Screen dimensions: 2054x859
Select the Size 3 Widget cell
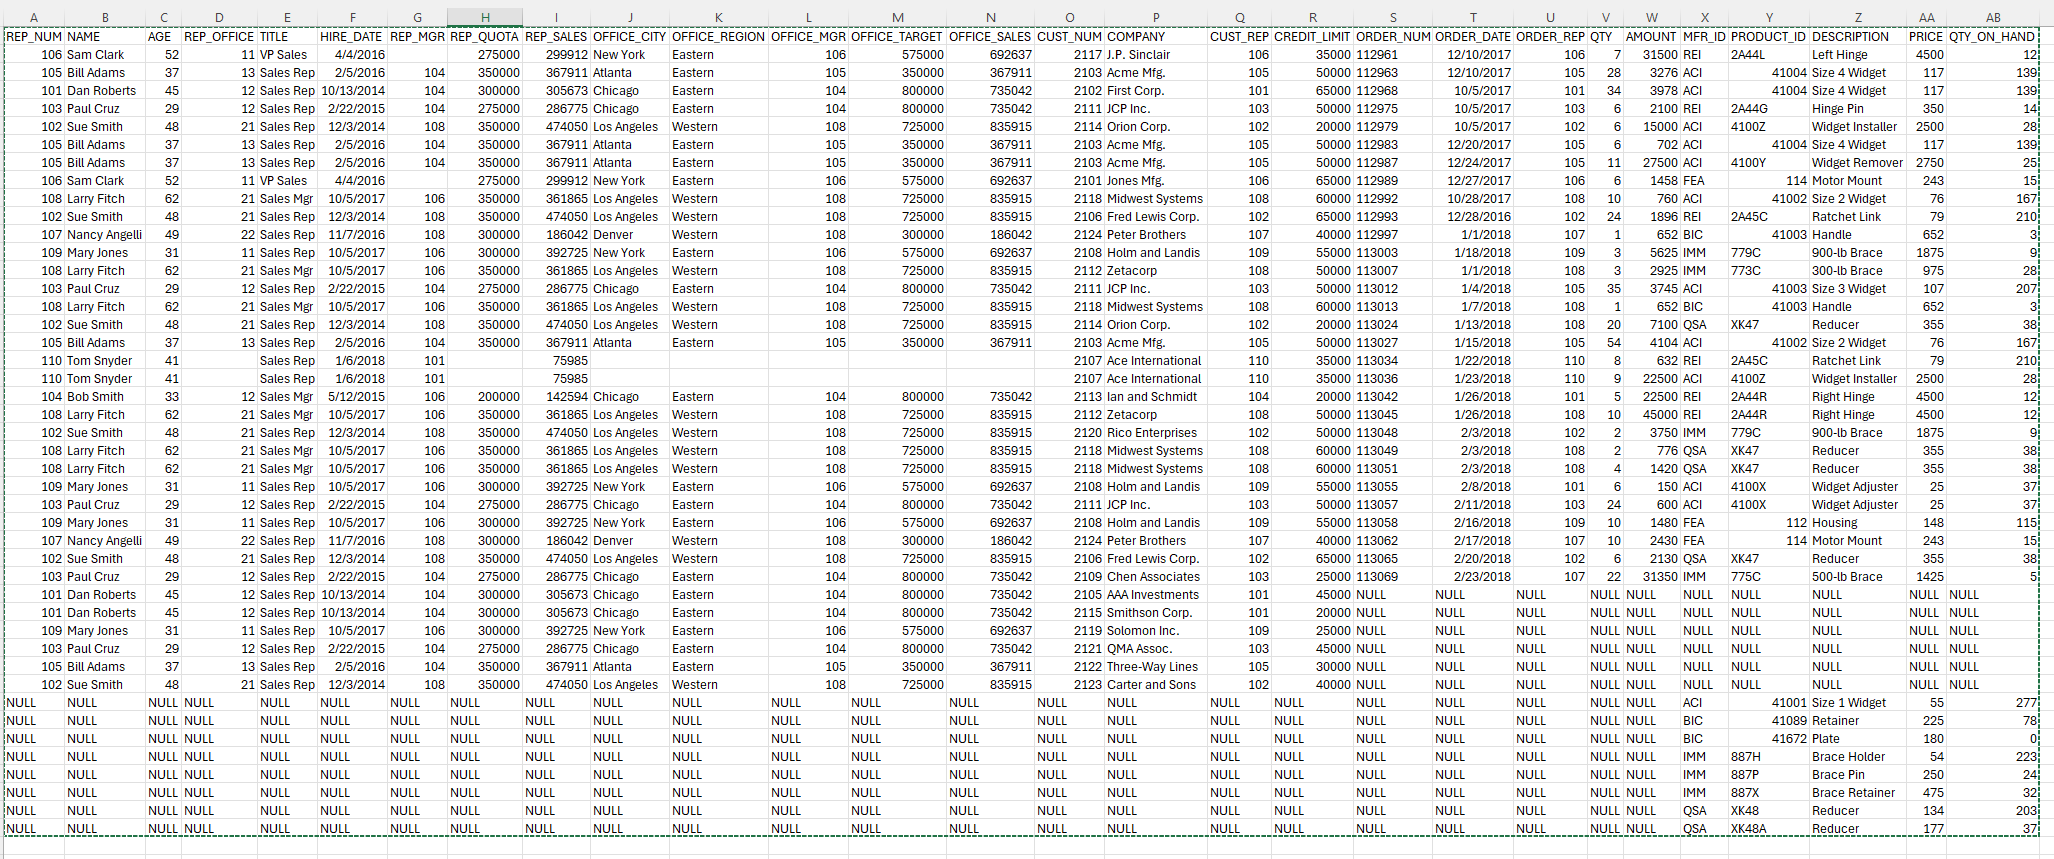(x=1858, y=288)
